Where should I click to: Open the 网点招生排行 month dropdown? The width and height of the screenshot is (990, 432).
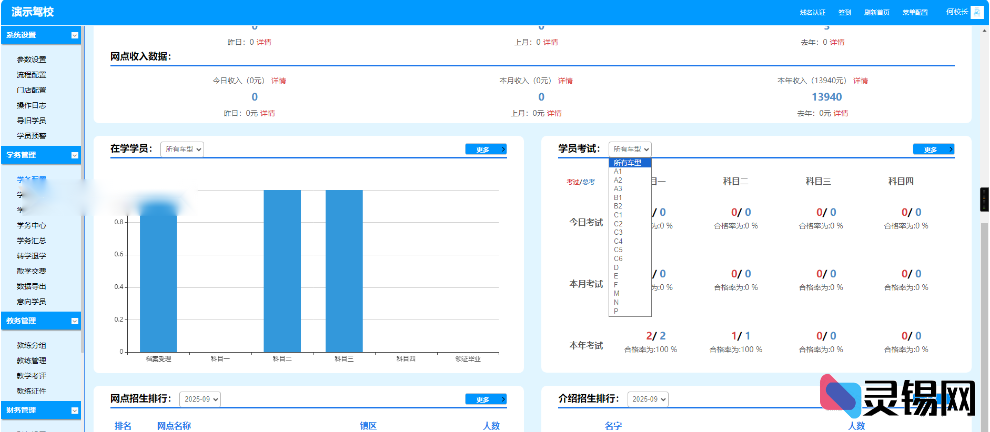[x=200, y=399]
